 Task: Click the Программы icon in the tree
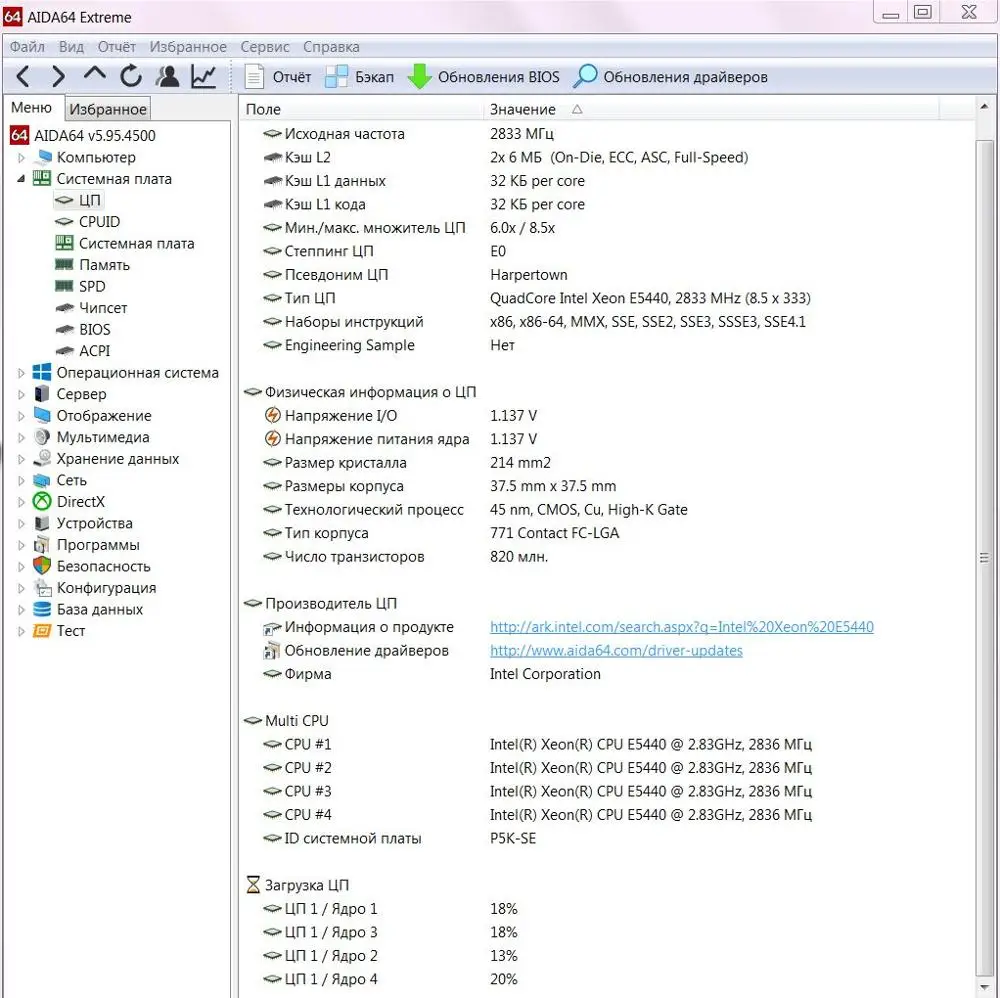[42, 545]
